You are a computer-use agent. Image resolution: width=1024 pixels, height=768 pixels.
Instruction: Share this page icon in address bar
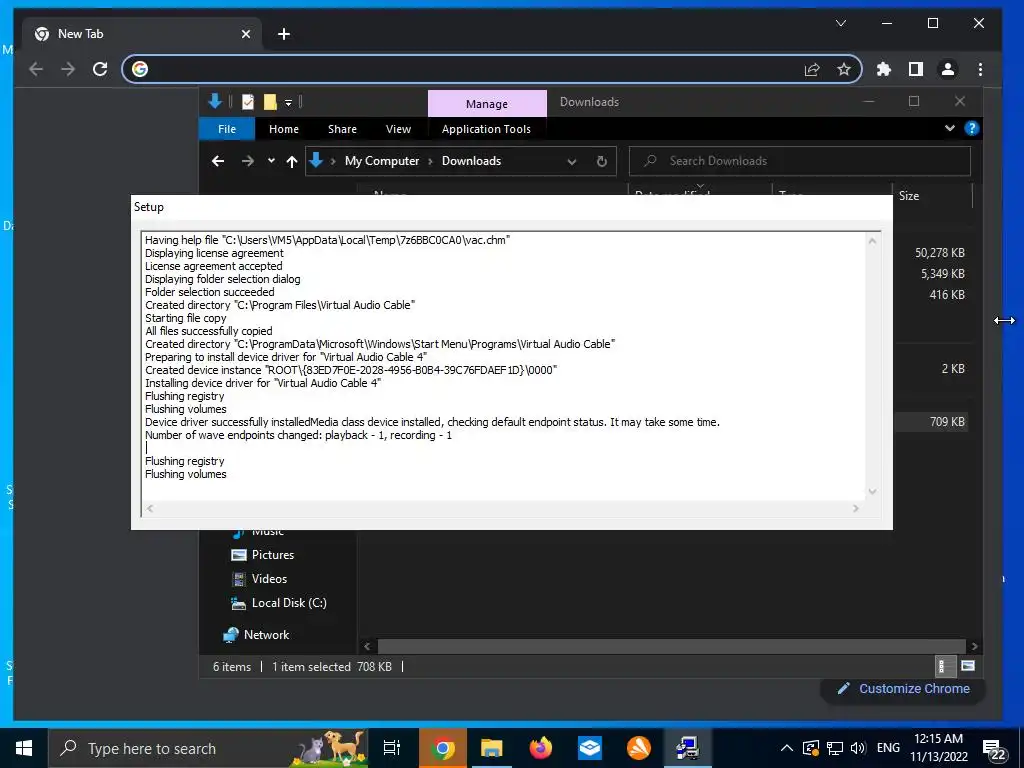pyautogui.click(x=812, y=69)
